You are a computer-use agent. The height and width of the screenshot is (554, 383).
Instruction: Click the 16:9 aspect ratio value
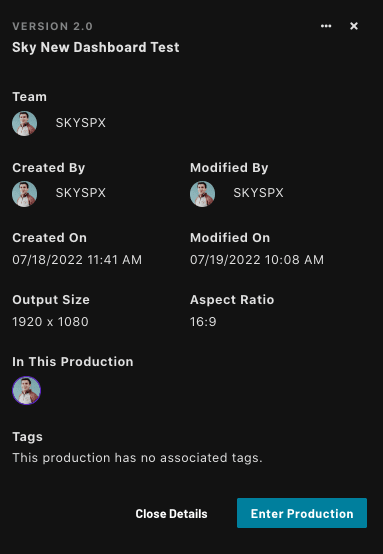coord(203,322)
